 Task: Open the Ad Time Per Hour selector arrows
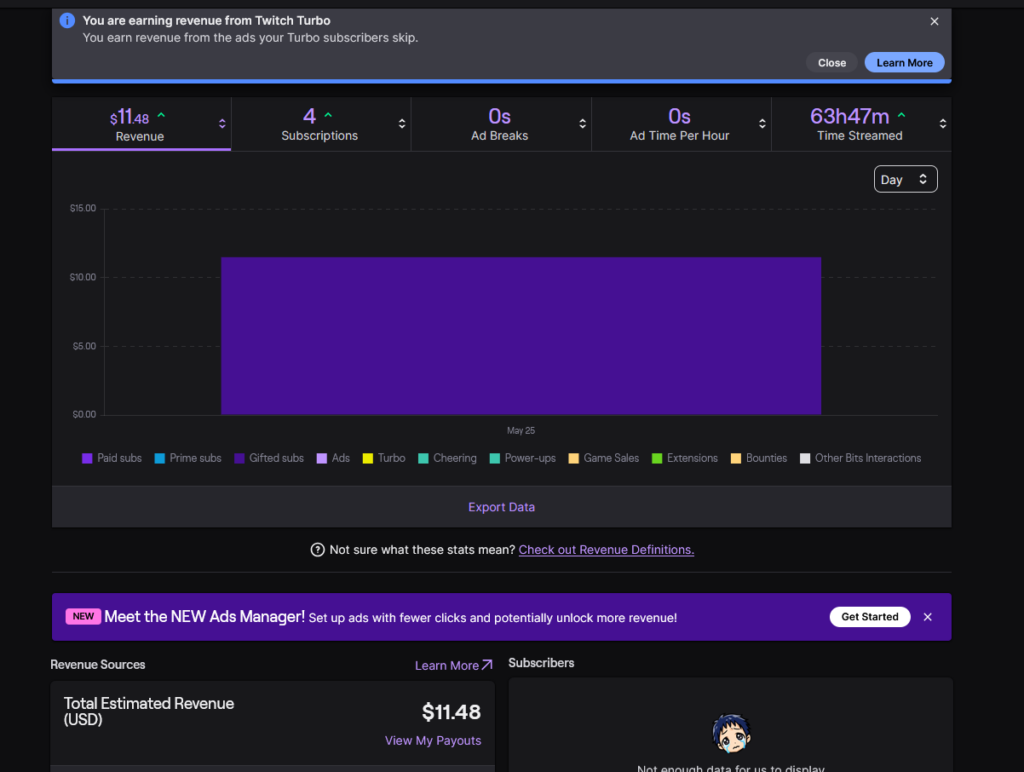pyautogui.click(x=761, y=124)
